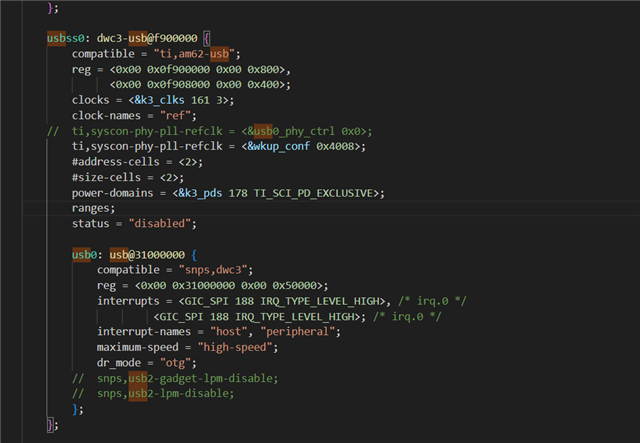Click the &k3_pds power-domain reference

200,193
